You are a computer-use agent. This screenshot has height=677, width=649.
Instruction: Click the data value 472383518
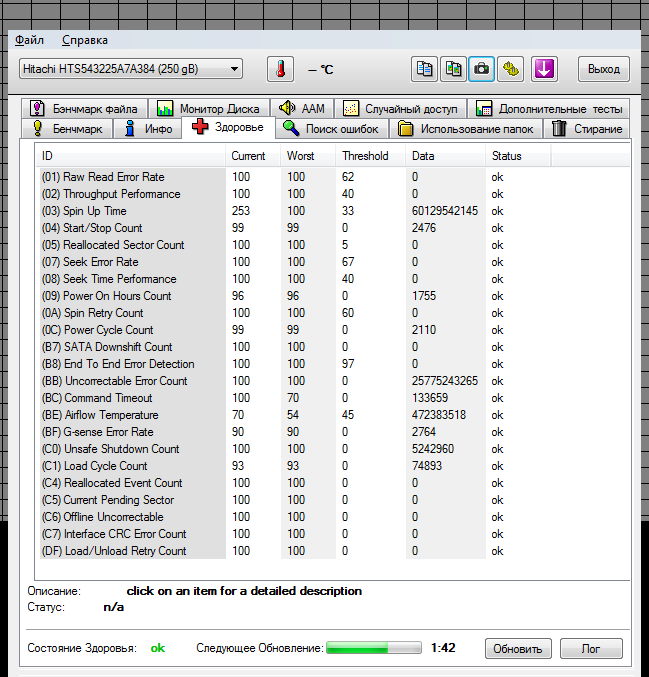pos(439,415)
